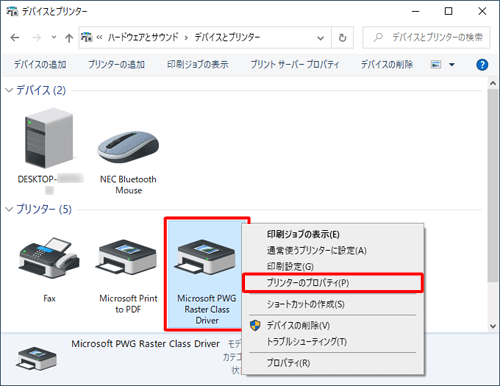
Task: Click the vertical scrollbar down arrow
Action: pos(493,326)
